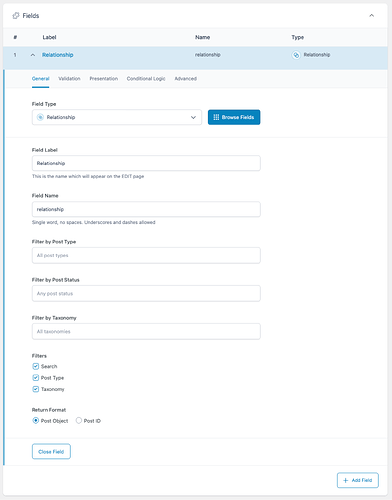The image size is (392, 500).
Task: Uncheck the Taxonomy filter checkbox
Action: pyautogui.click(x=36, y=389)
